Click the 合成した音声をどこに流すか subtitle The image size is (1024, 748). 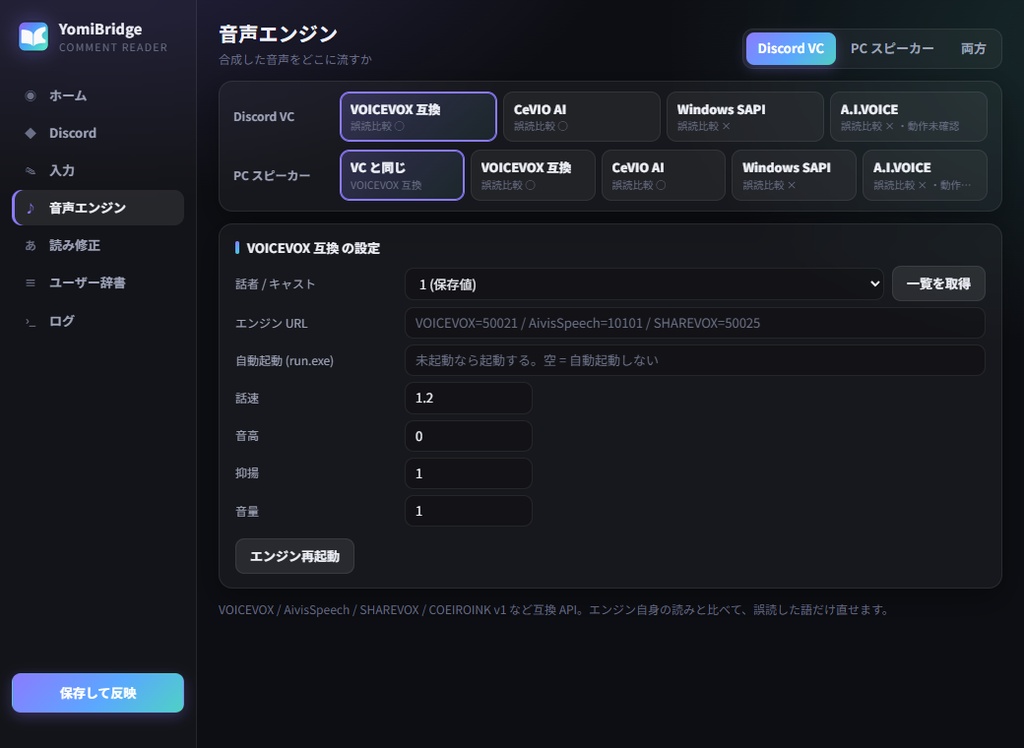pyautogui.click(x=295, y=59)
